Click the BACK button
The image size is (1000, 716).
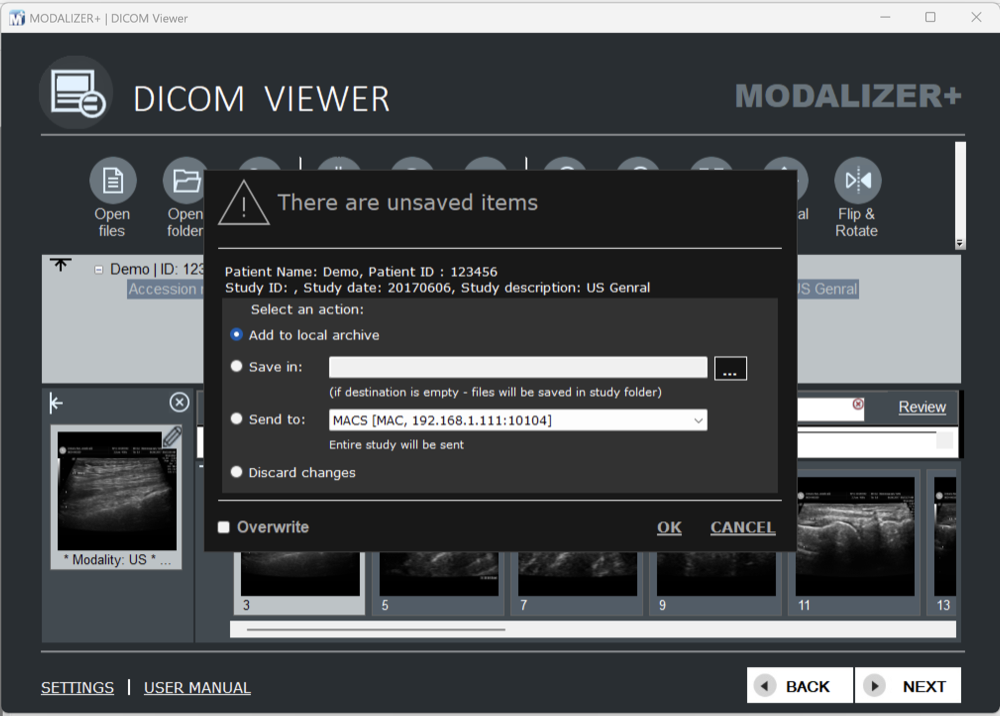tap(800, 685)
